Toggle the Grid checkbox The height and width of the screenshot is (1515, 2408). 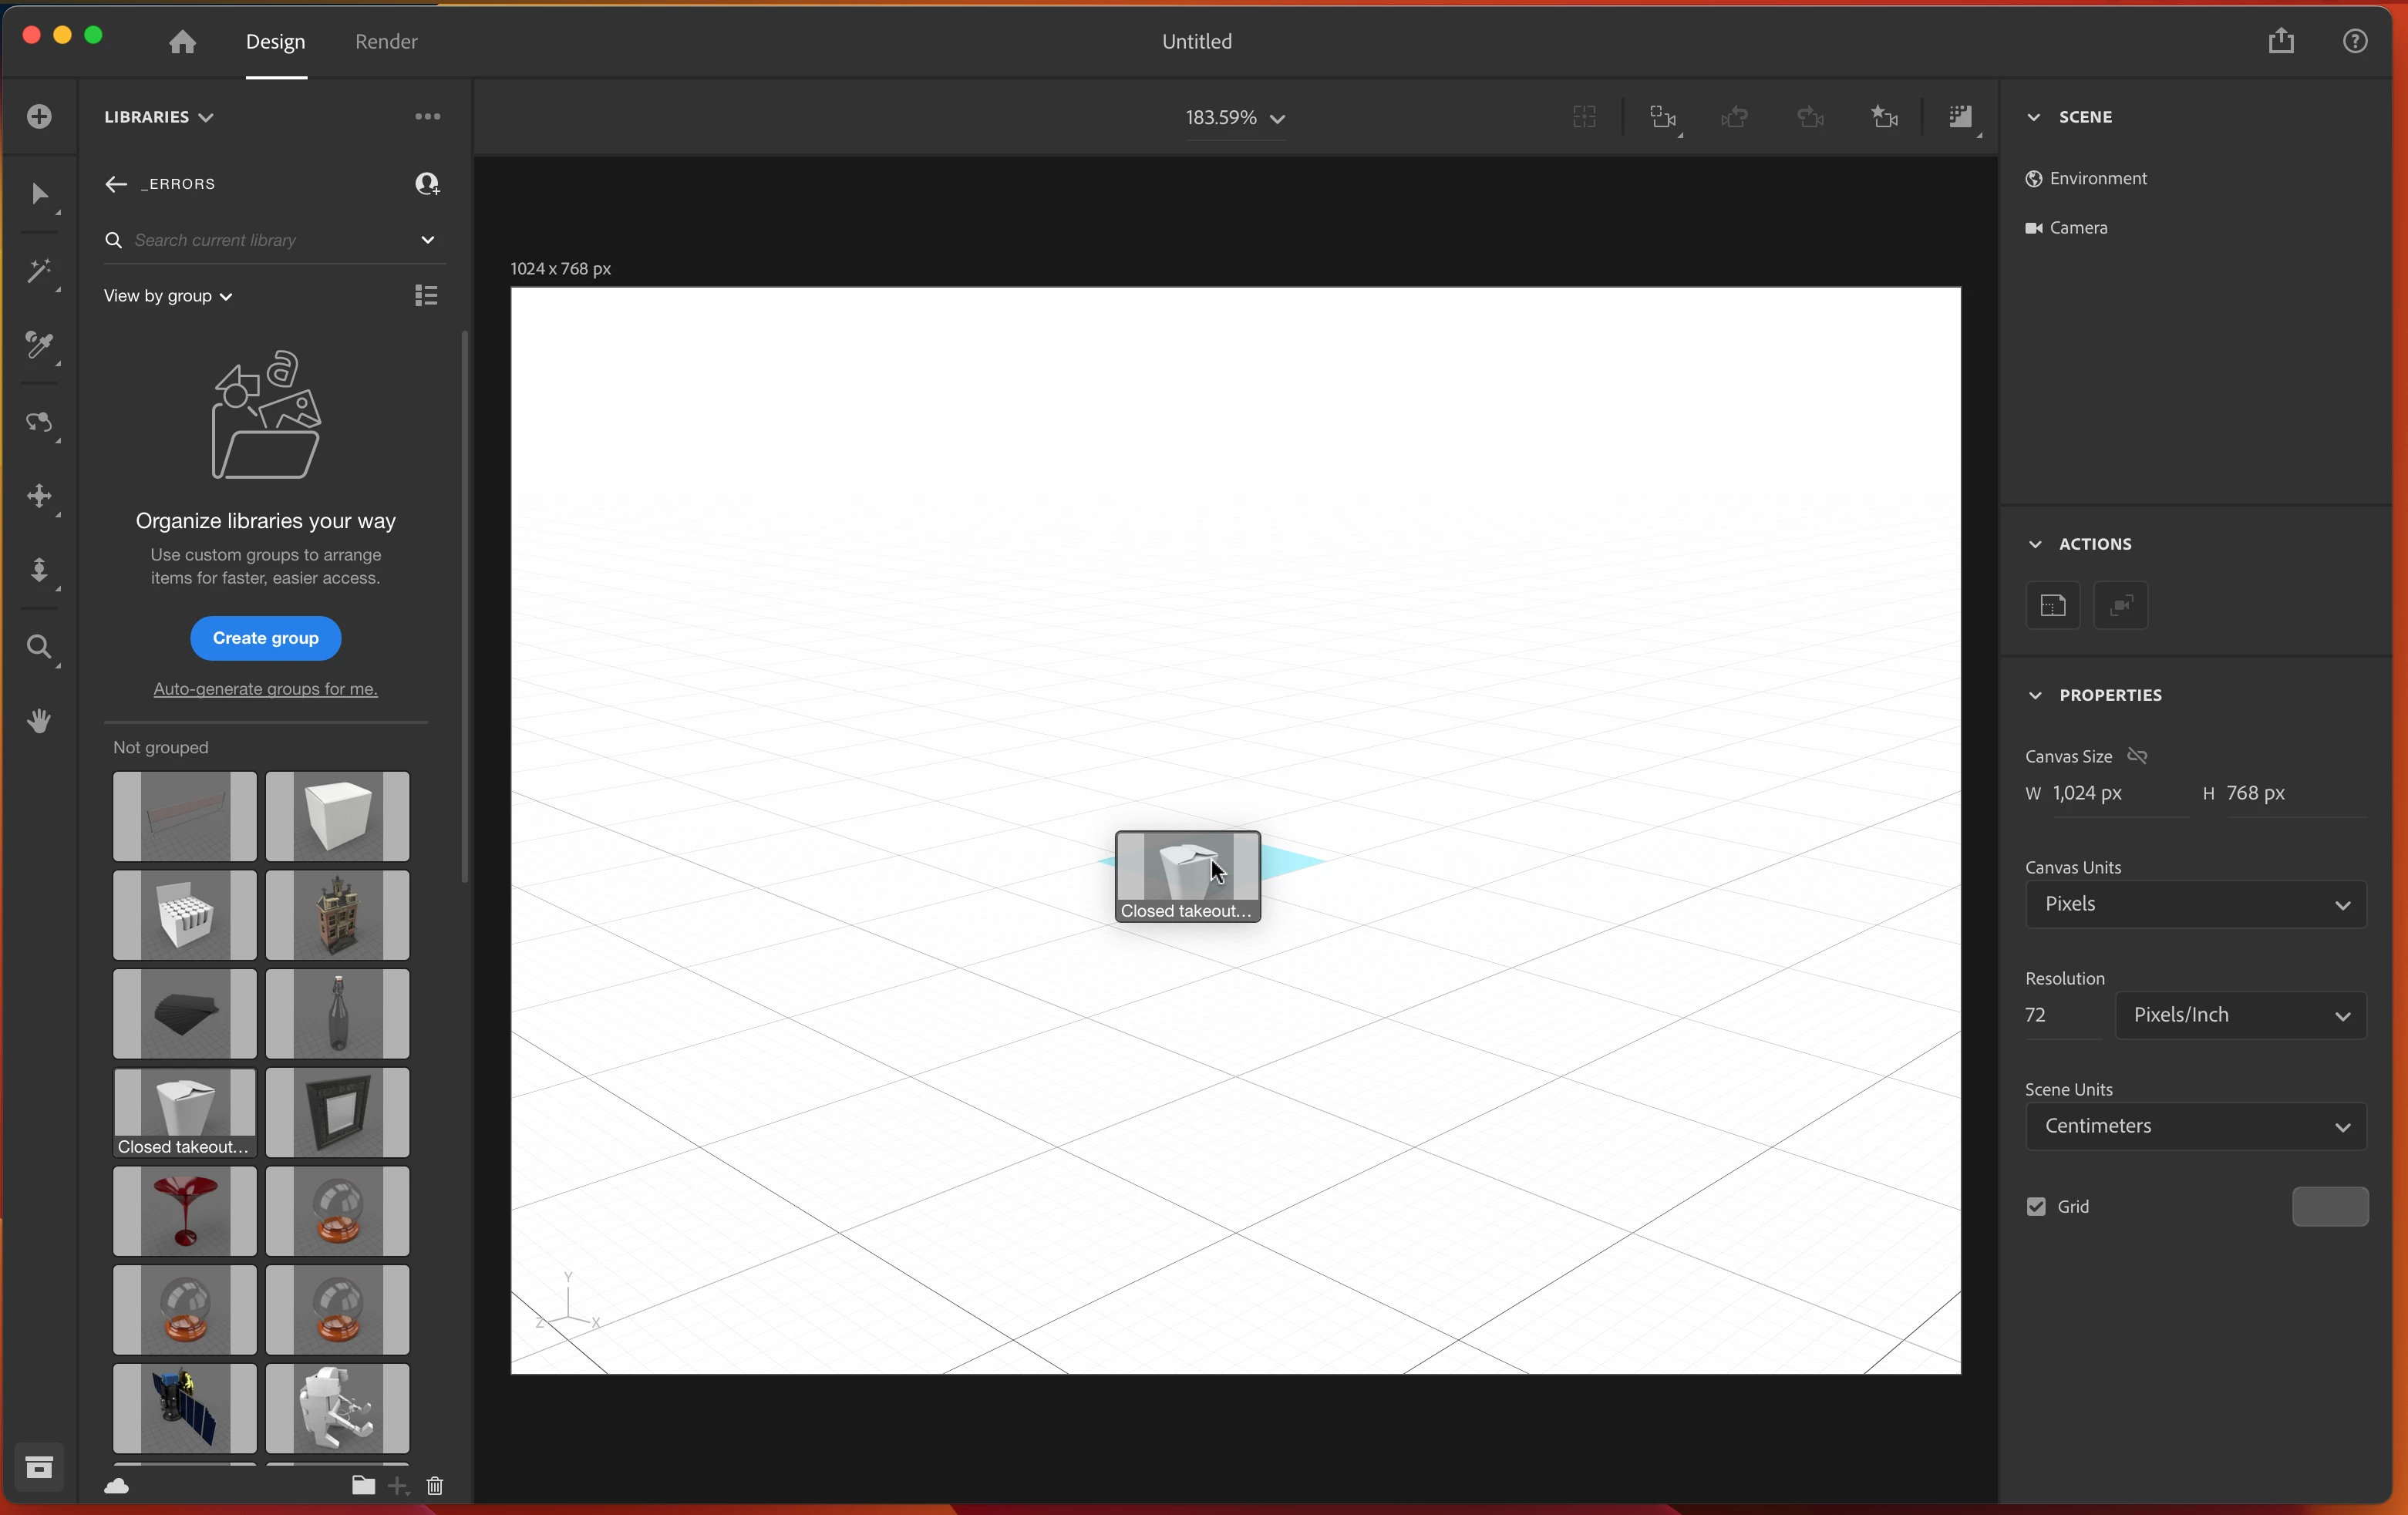tap(2036, 1207)
